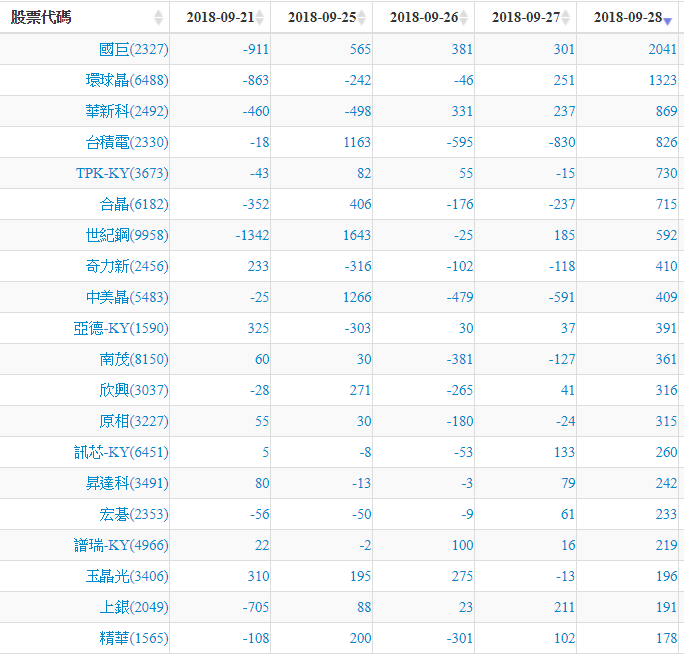684x657 pixels.
Task: Open TPK-KY(3673) stock page
Action: point(122,174)
